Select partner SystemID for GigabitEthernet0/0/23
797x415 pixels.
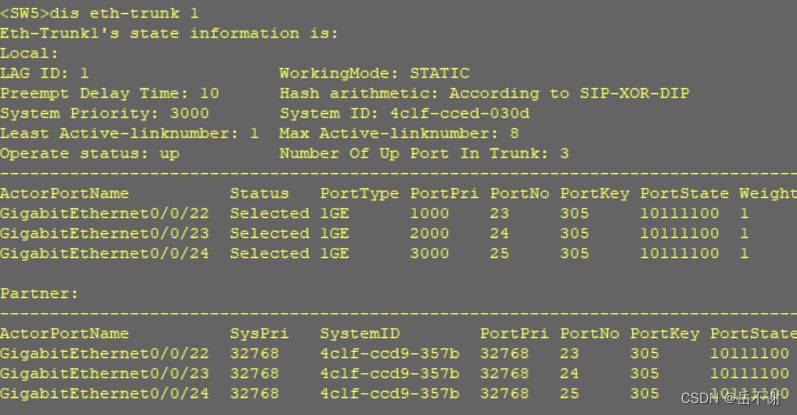tap(389, 374)
